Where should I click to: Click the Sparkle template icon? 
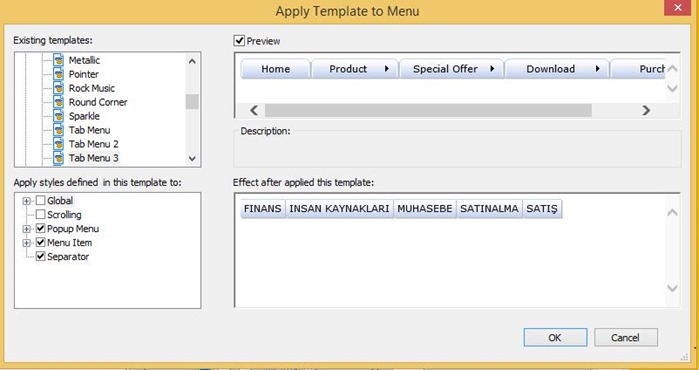click(58, 116)
